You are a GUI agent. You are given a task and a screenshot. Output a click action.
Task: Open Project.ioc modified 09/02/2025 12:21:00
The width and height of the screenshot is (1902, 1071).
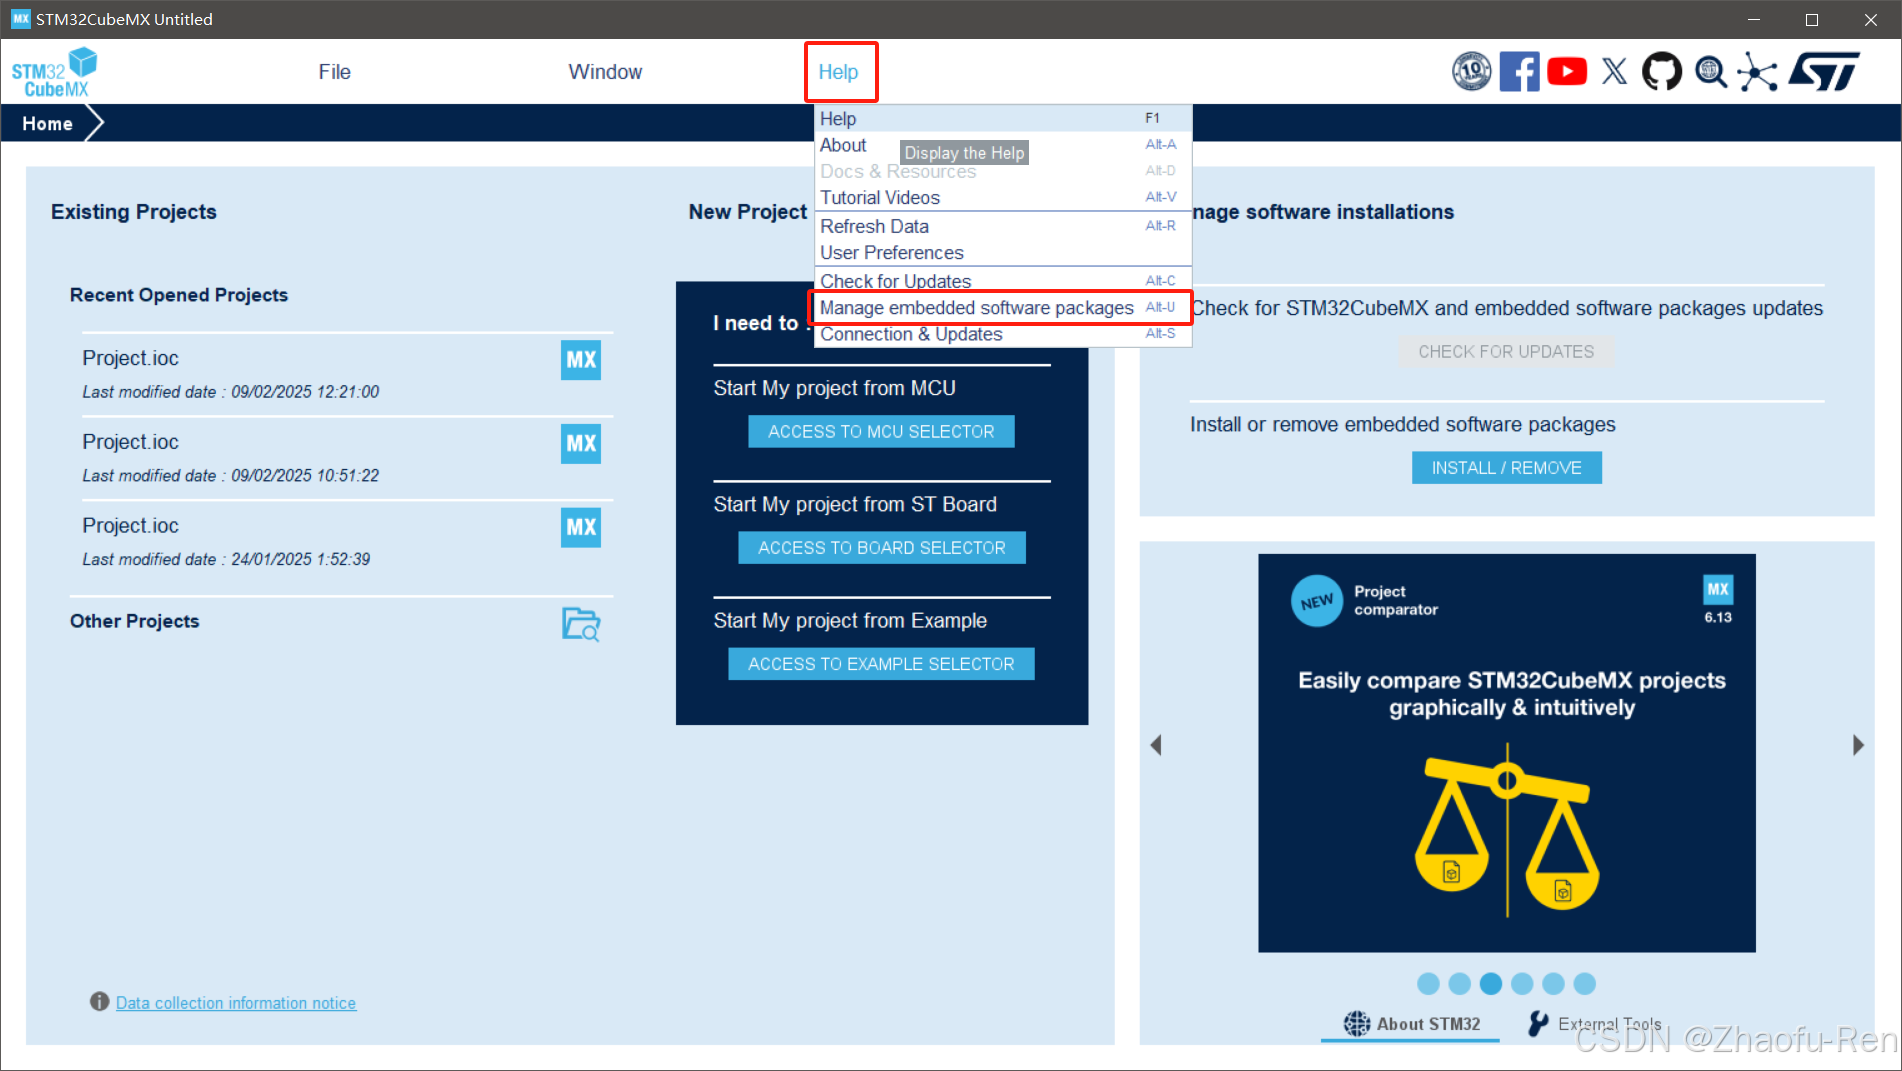(x=347, y=374)
